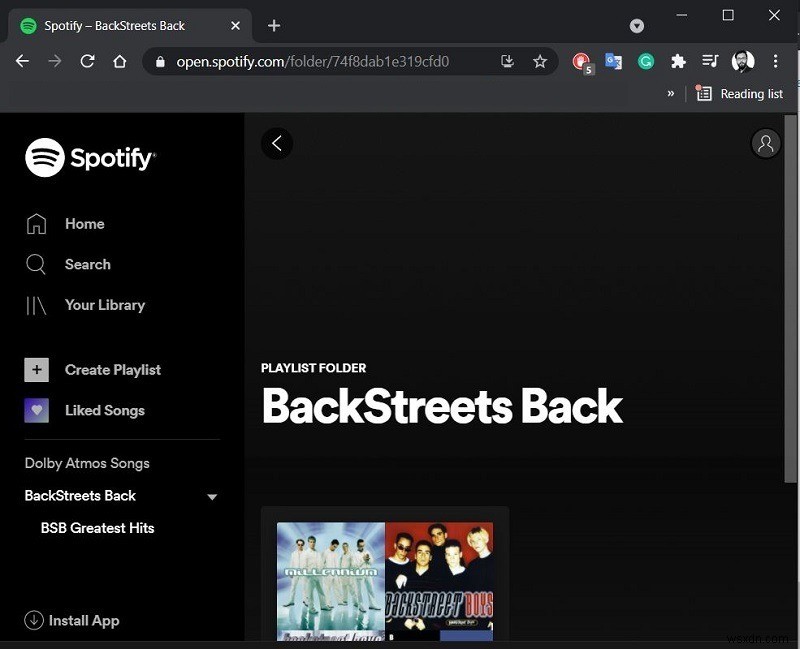Open the Reading list

point(740,93)
